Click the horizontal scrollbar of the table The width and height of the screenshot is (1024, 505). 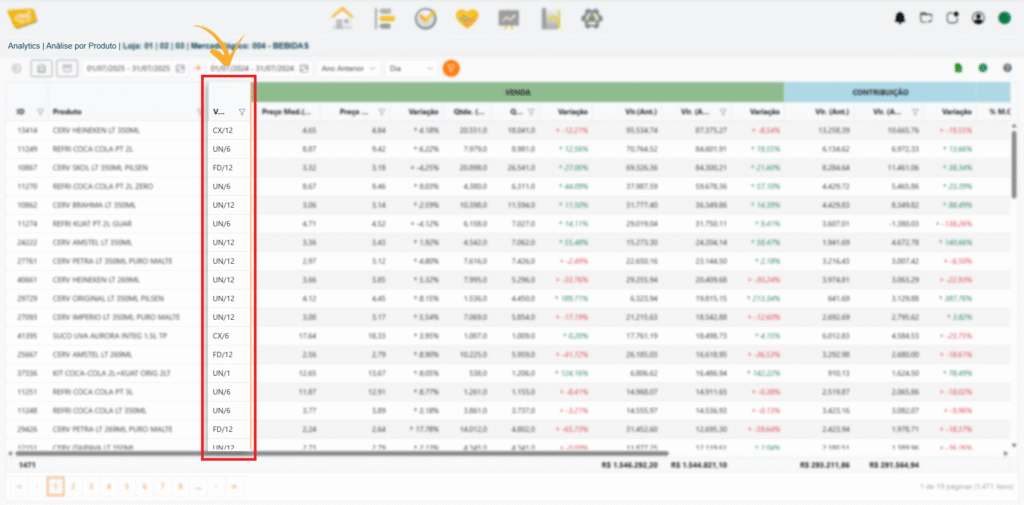coord(342,452)
